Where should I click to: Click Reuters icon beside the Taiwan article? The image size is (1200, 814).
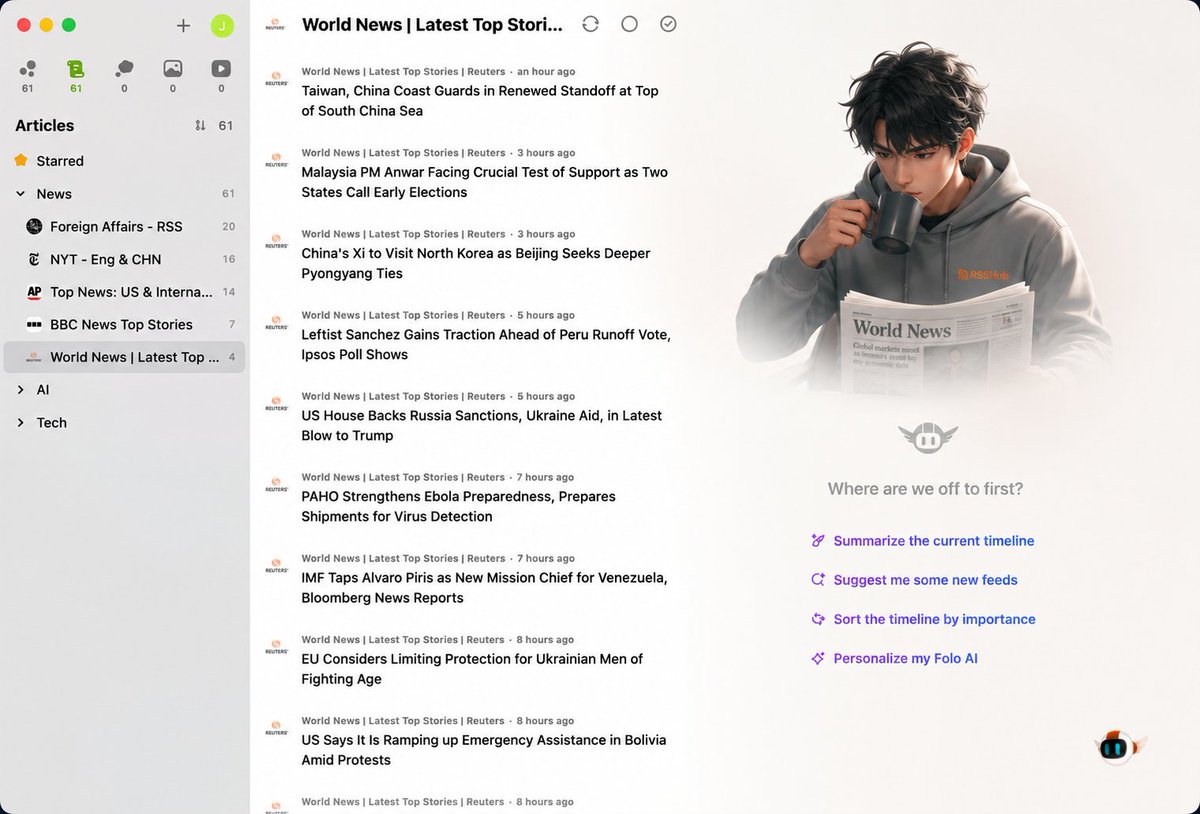coord(276,78)
